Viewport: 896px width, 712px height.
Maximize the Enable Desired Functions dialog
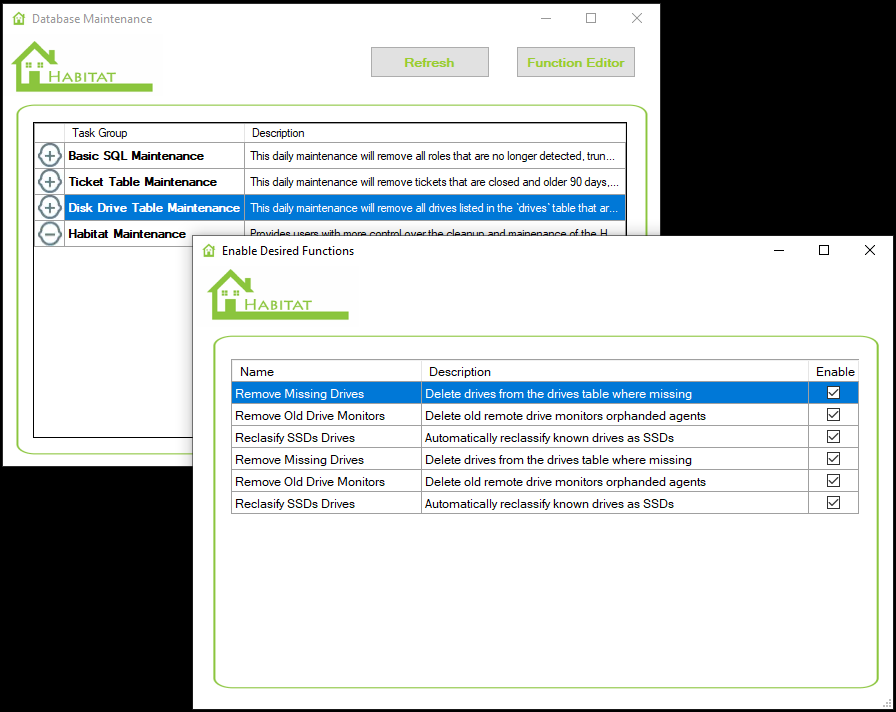(x=824, y=251)
